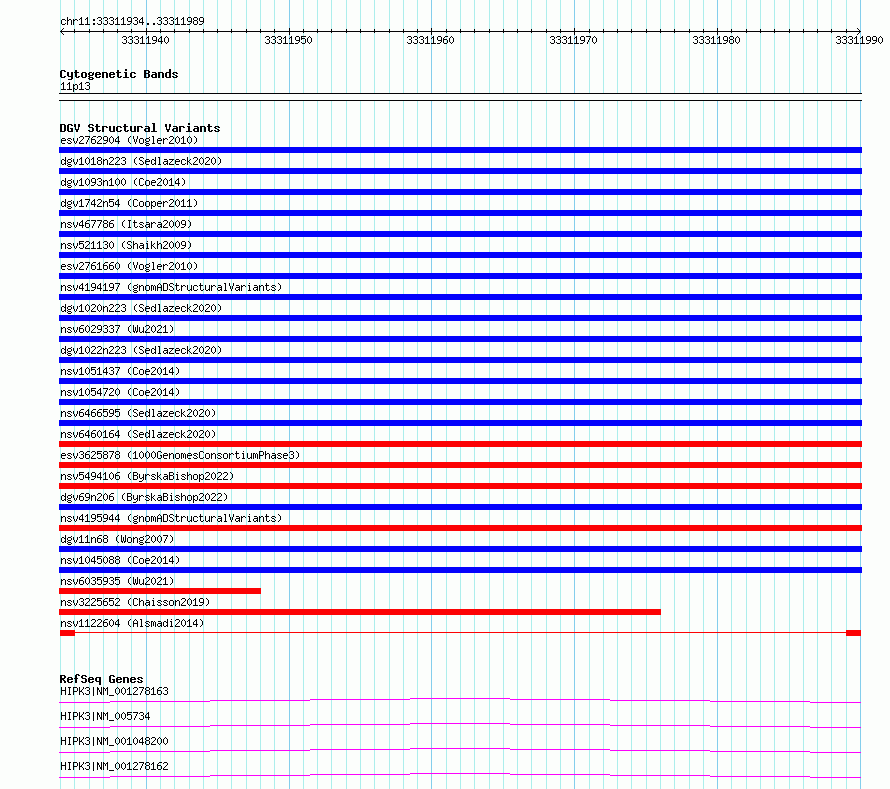
Task: Click the chr11:33311934..33311989 coordinate label
Action: coord(132,21)
